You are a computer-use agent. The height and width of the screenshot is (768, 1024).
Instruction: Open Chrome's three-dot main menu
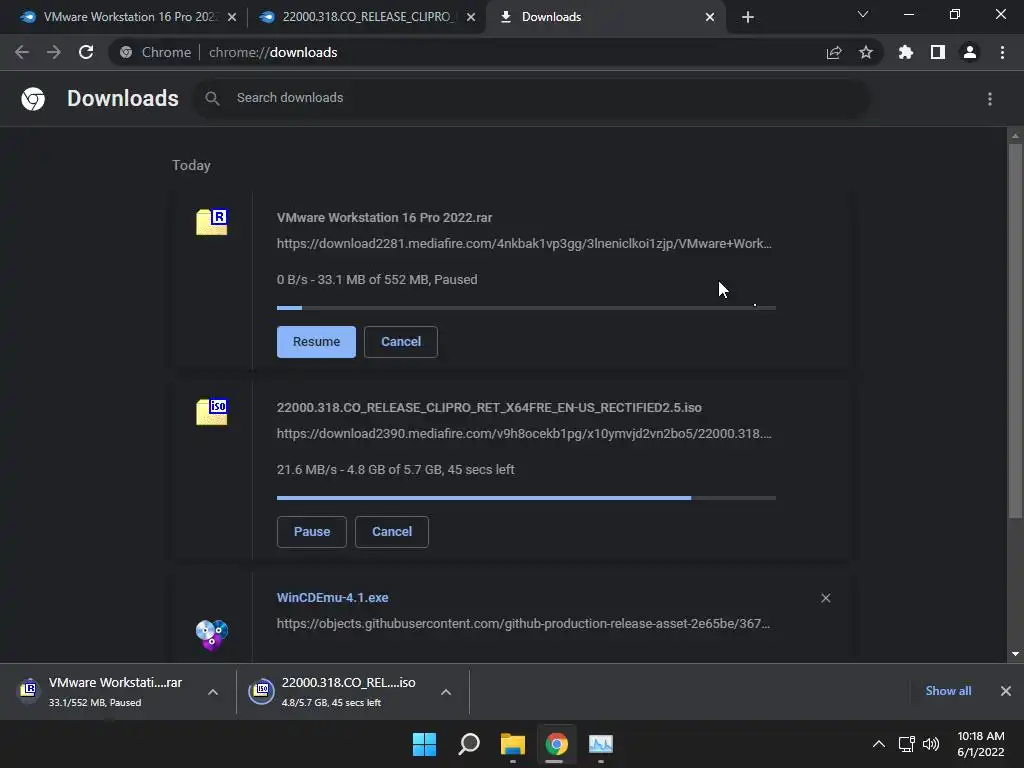coord(1002,52)
